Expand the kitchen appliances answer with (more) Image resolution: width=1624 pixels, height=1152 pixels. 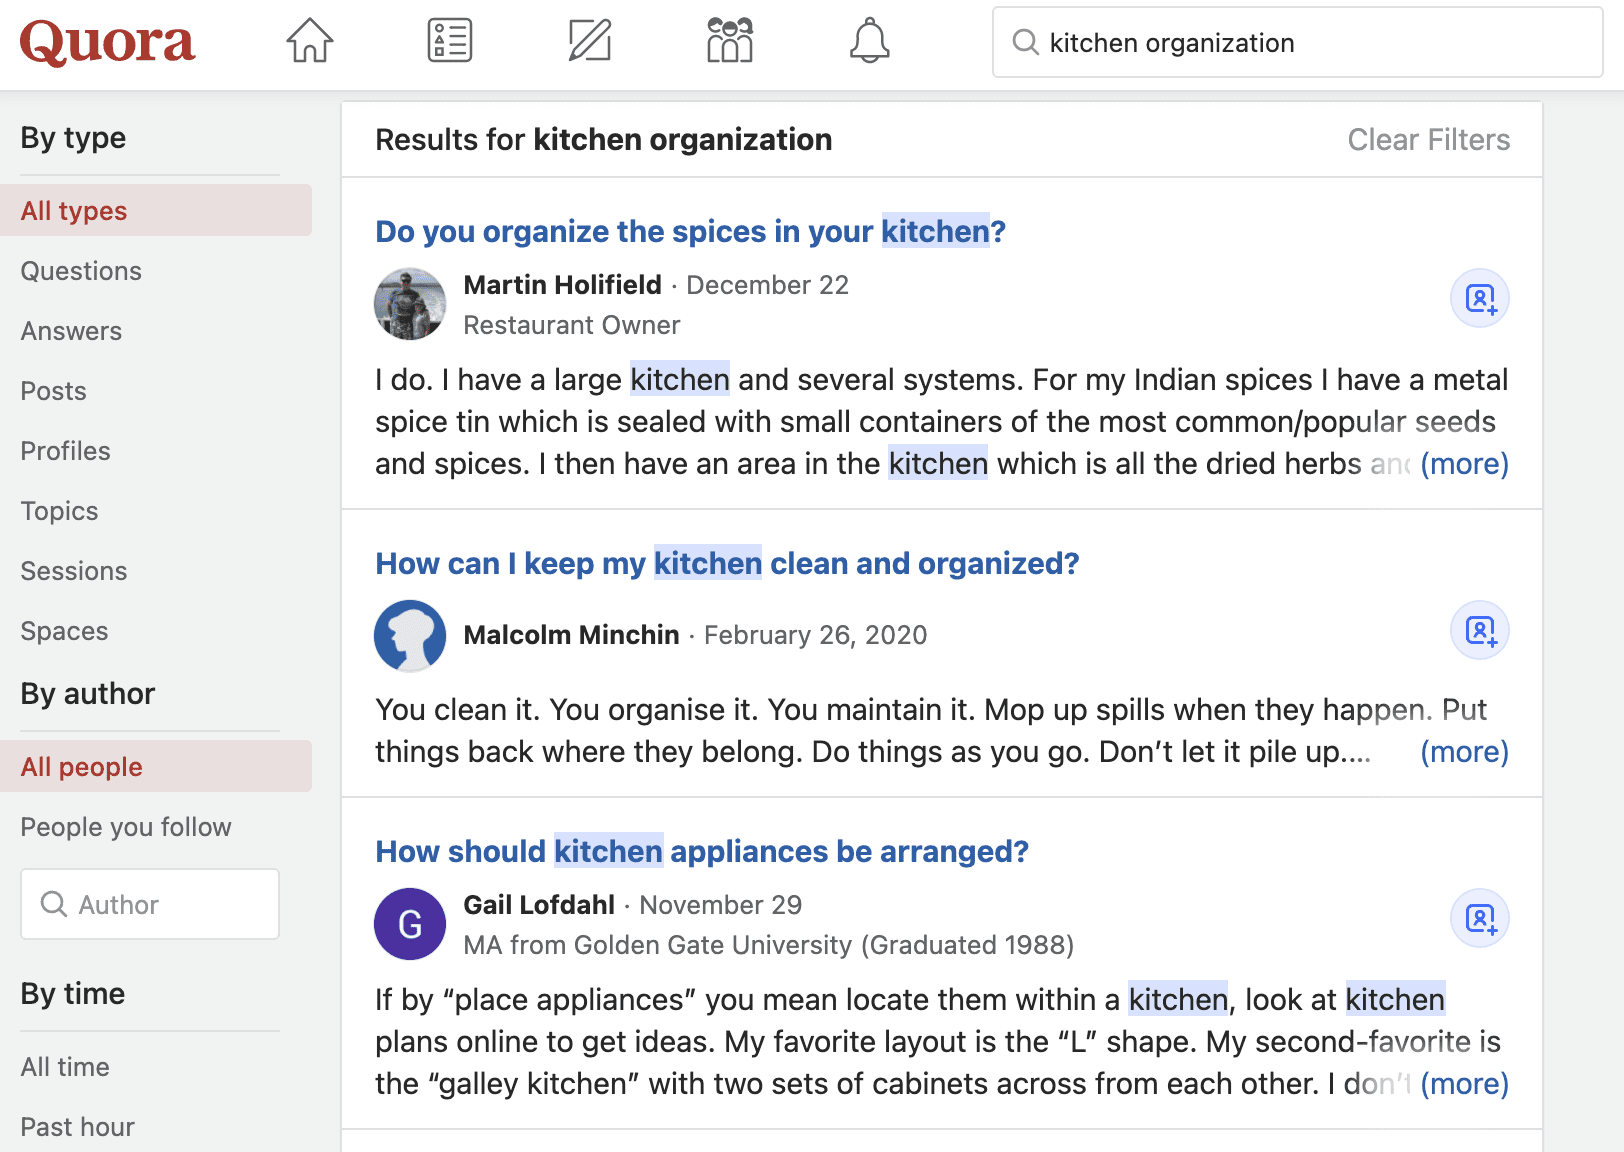(1465, 1083)
